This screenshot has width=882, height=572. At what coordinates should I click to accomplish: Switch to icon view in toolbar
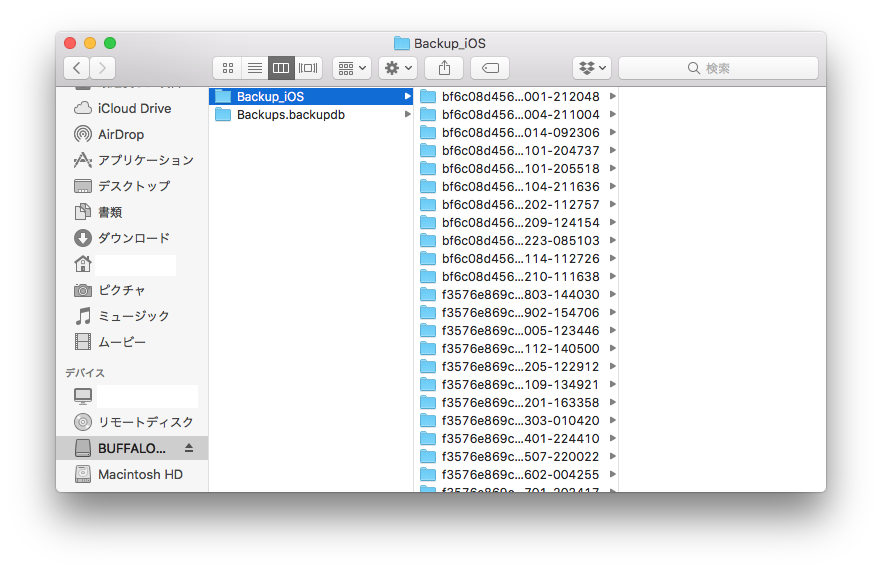pyautogui.click(x=227, y=68)
